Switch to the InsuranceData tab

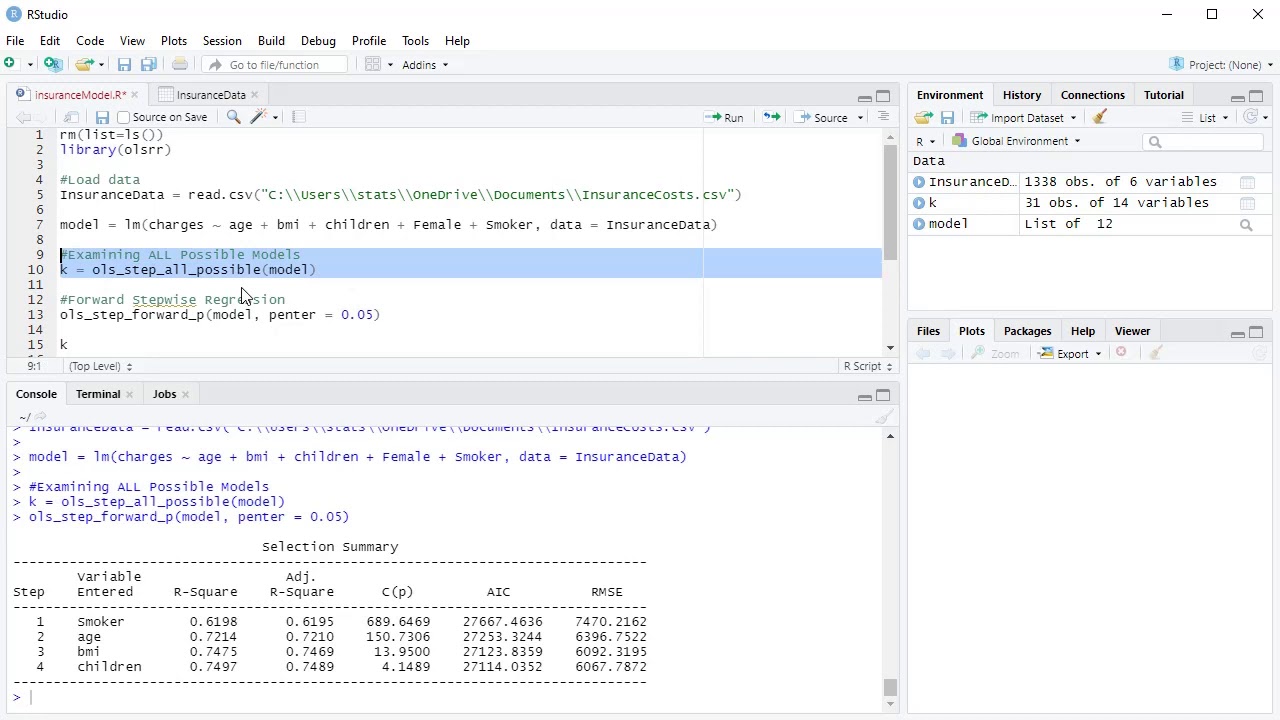210,95
